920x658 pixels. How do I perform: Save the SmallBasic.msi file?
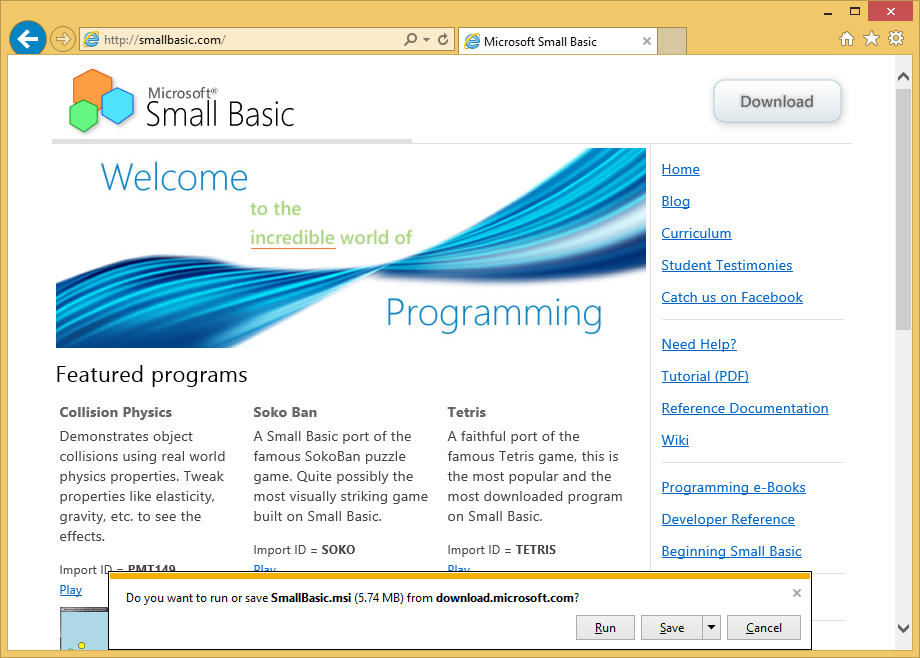click(x=671, y=627)
